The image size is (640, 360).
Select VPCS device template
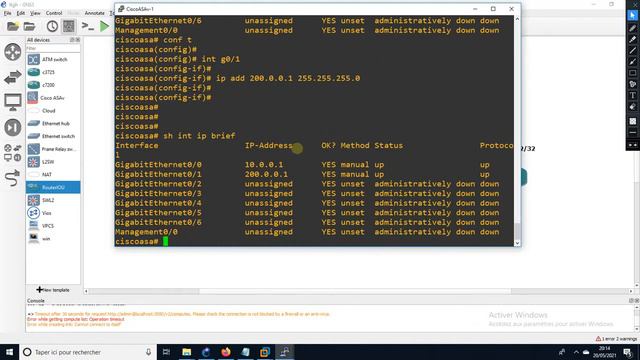point(53,226)
